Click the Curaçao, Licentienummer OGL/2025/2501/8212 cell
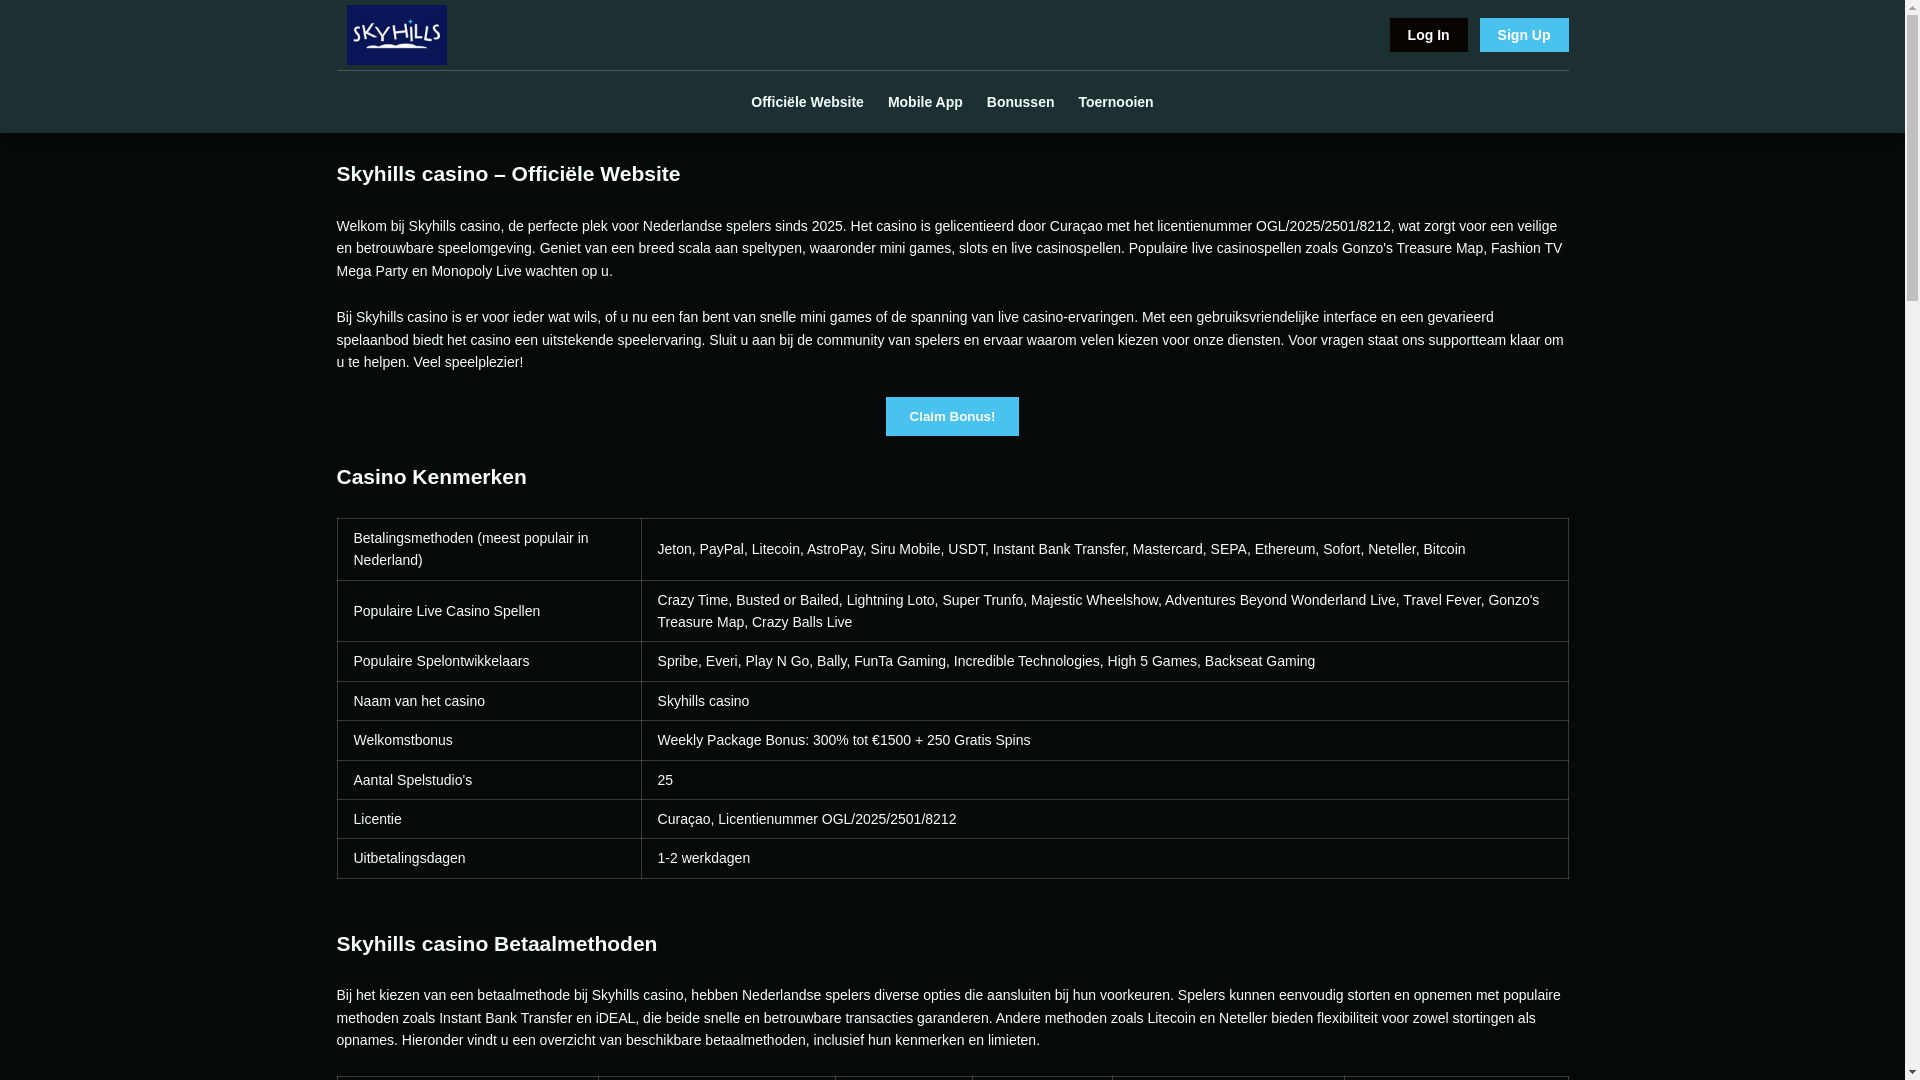Viewport: 1920px width, 1080px height. tap(1104, 819)
